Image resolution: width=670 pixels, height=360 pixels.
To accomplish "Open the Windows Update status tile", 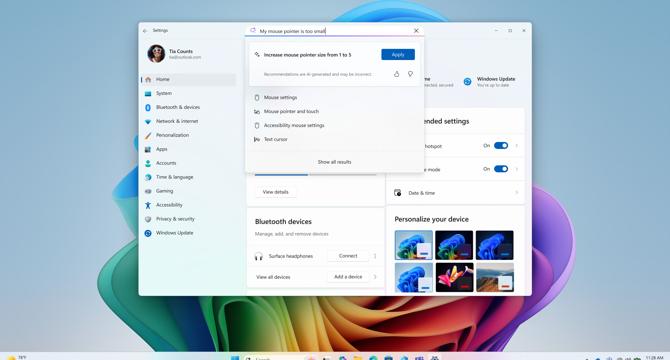I will click(x=490, y=82).
